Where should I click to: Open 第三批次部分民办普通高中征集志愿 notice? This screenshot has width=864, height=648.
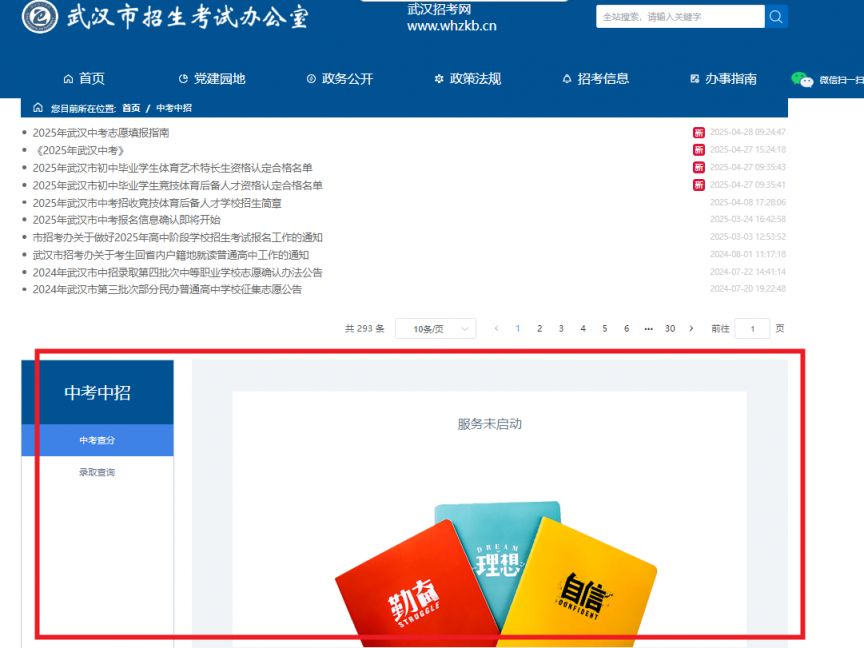[167, 289]
